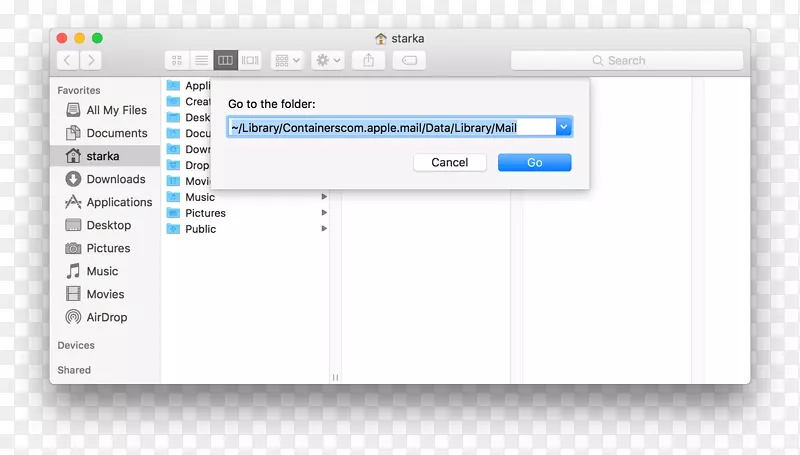Viewport: 800px width, 455px height.
Task: Open AirDrop in sidebar
Action: (x=106, y=317)
